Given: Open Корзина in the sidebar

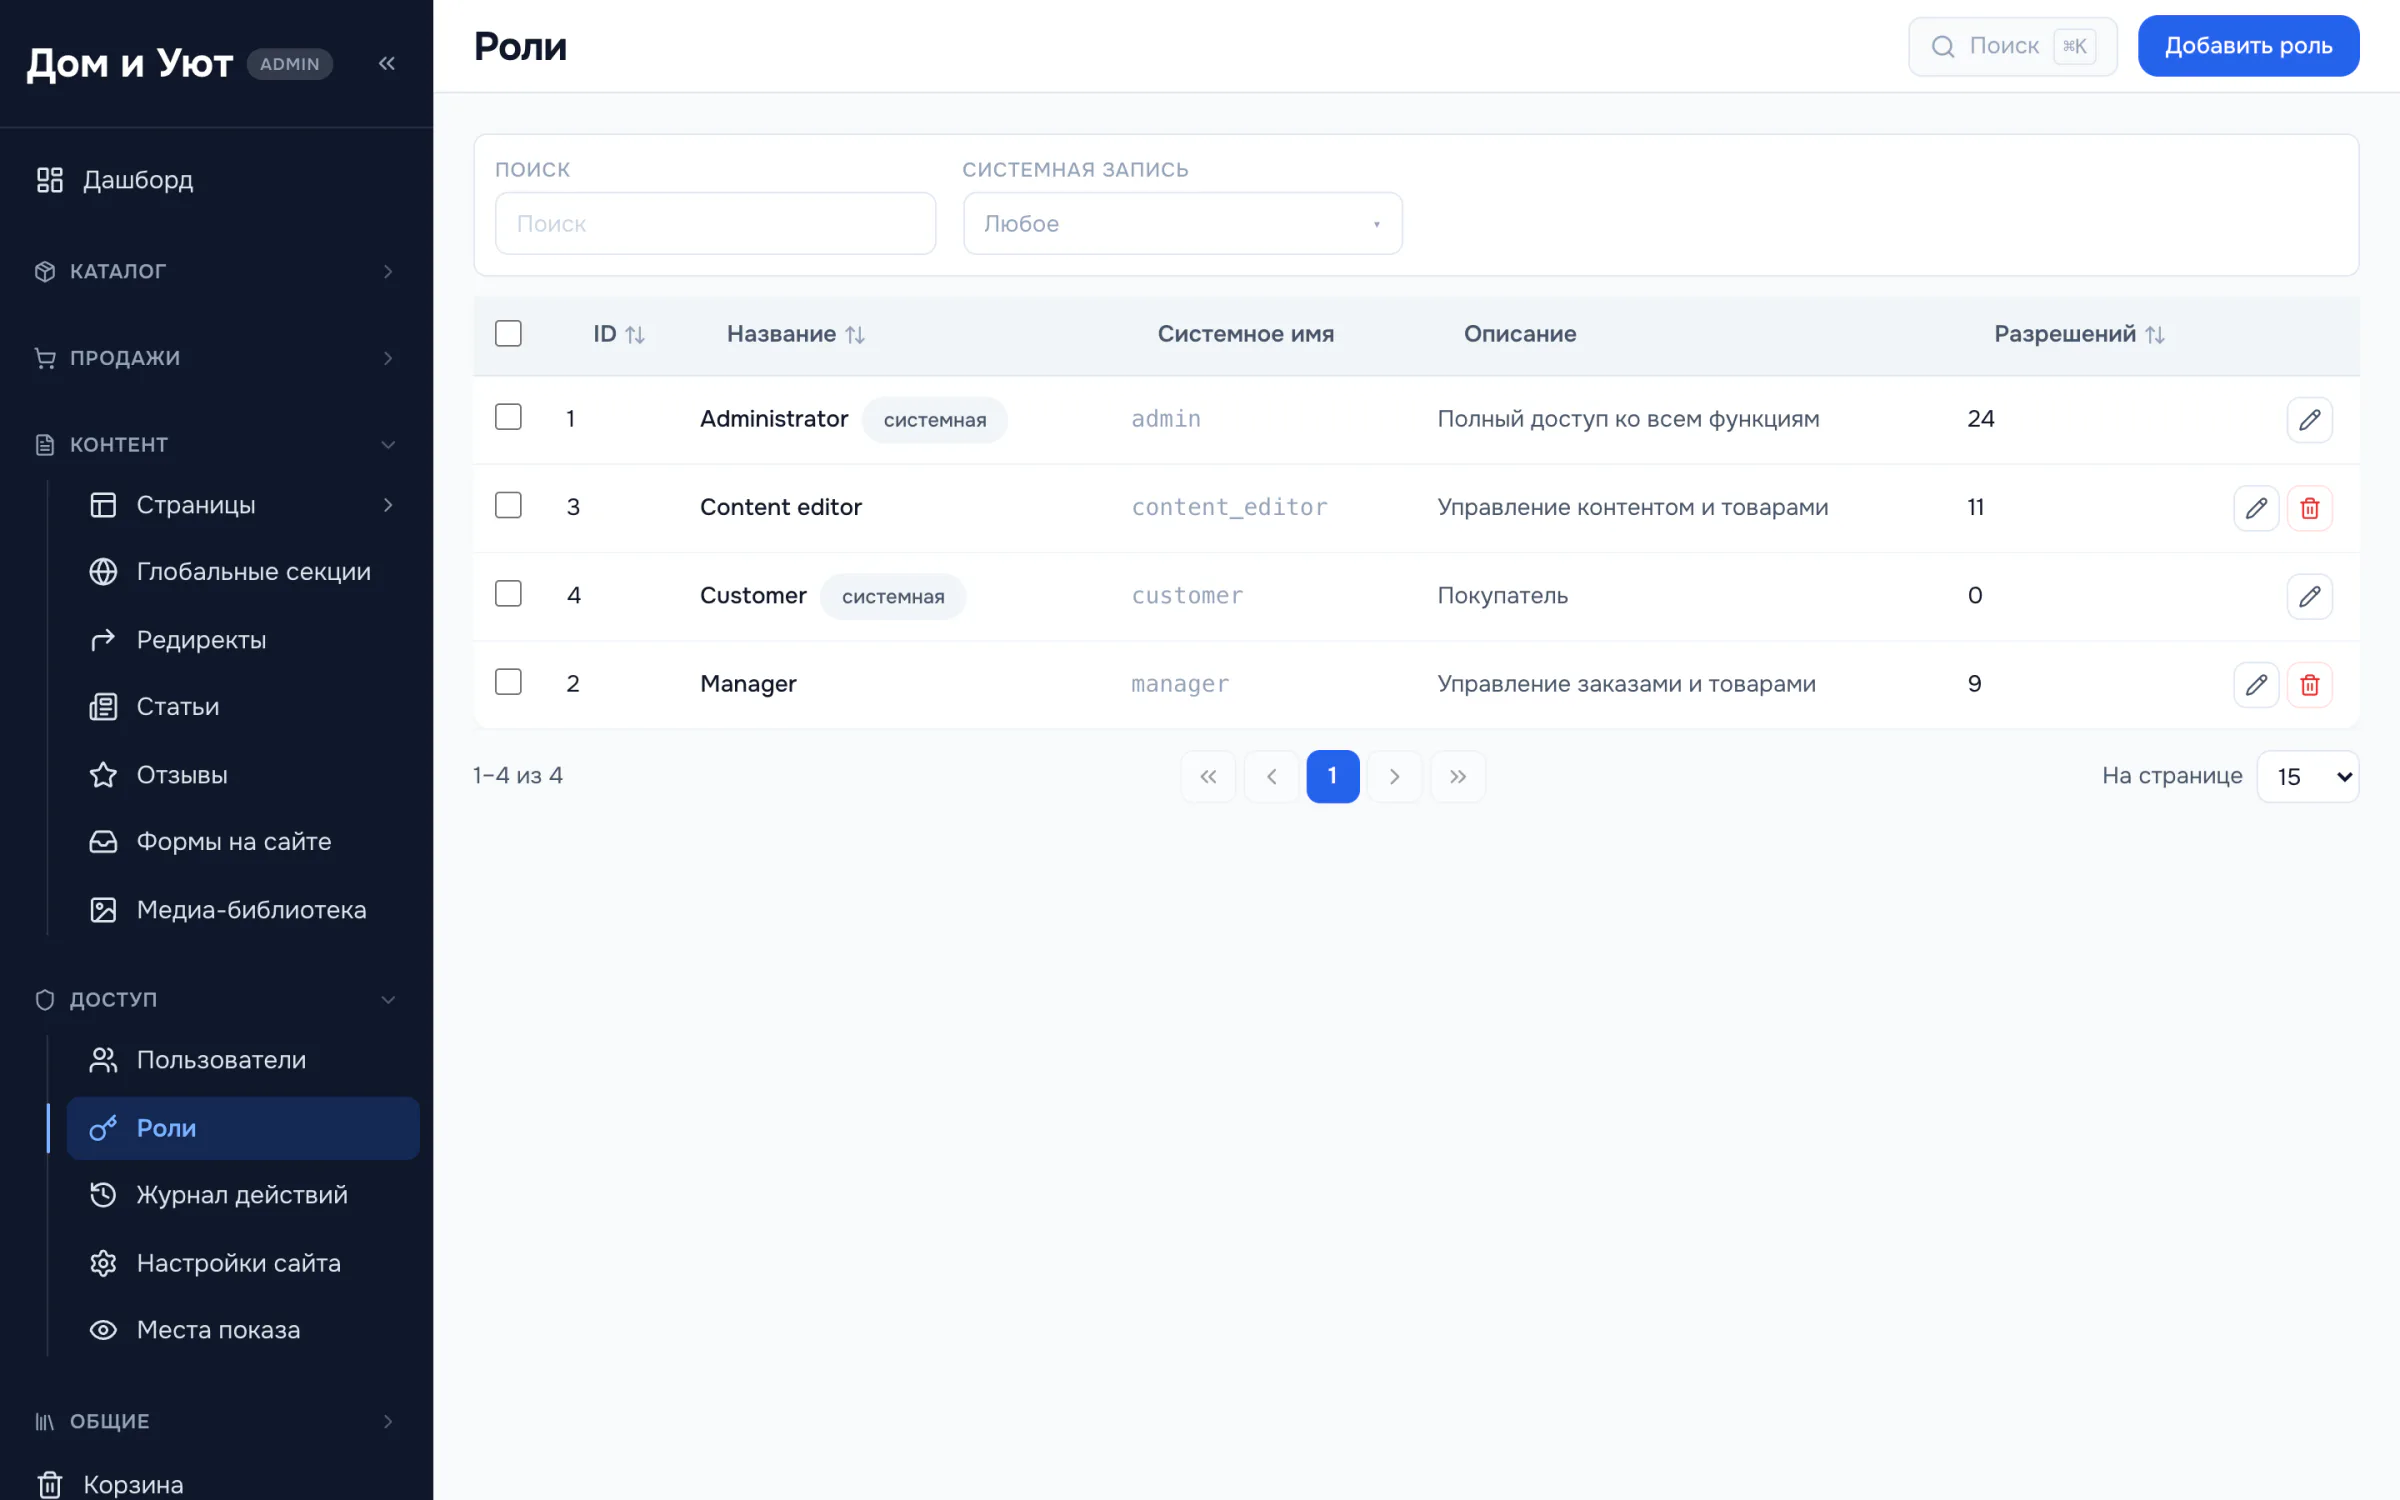Looking at the screenshot, I should click(x=216, y=1484).
